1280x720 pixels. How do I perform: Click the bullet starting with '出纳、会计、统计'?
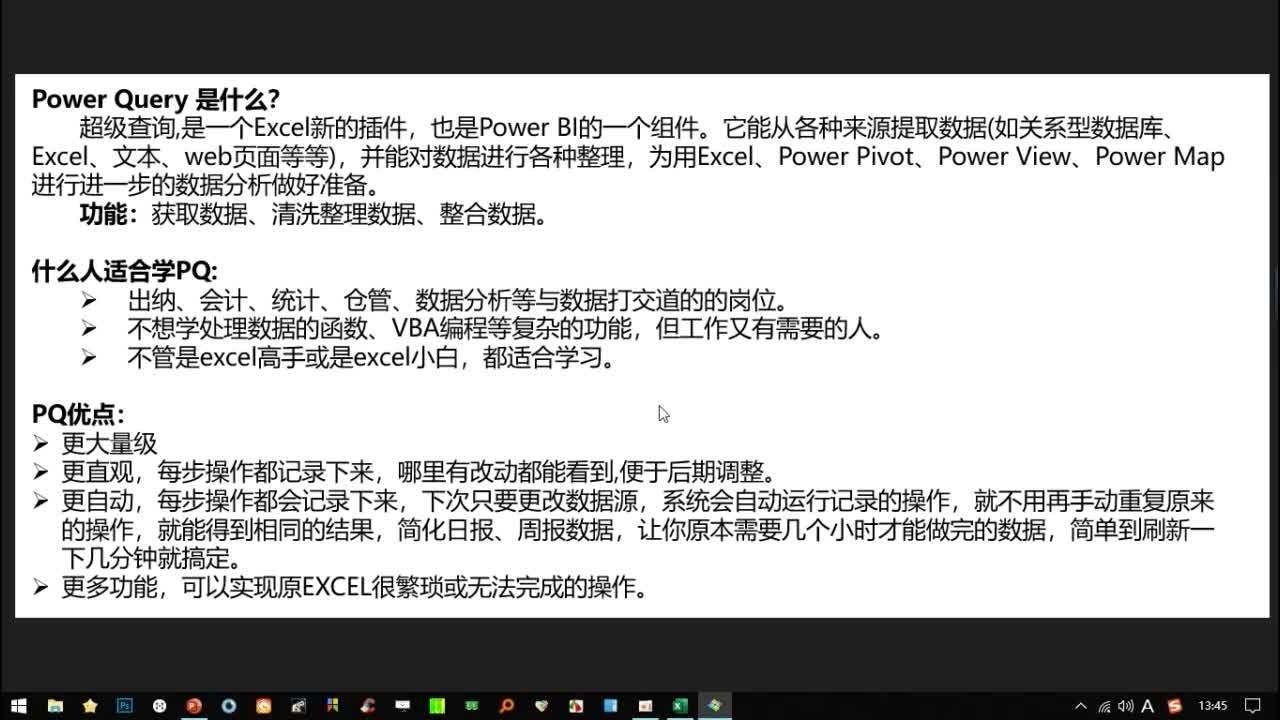[x=458, y=300]
